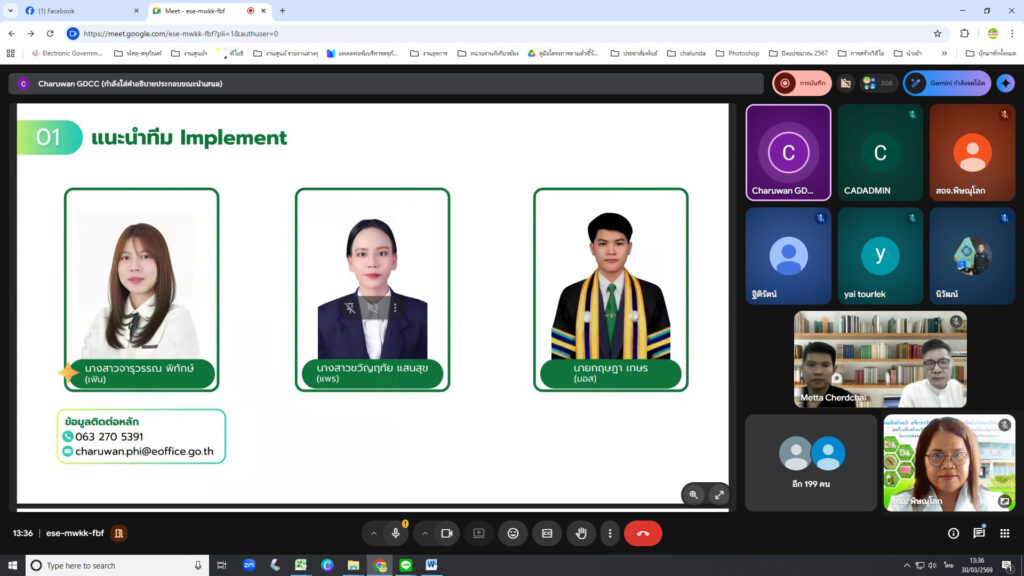
Task: Show meeting details info icon
Action: pyautogui.click(x=953, y=534)
